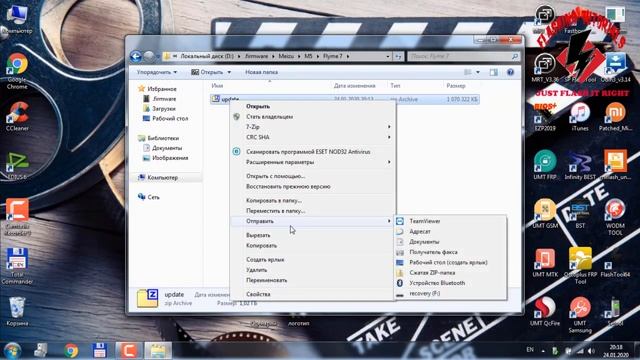Image resolution: width=640 pixels, height=360 pixels.
Task: Send file to TeamViewer
Action: click(450, 221)
